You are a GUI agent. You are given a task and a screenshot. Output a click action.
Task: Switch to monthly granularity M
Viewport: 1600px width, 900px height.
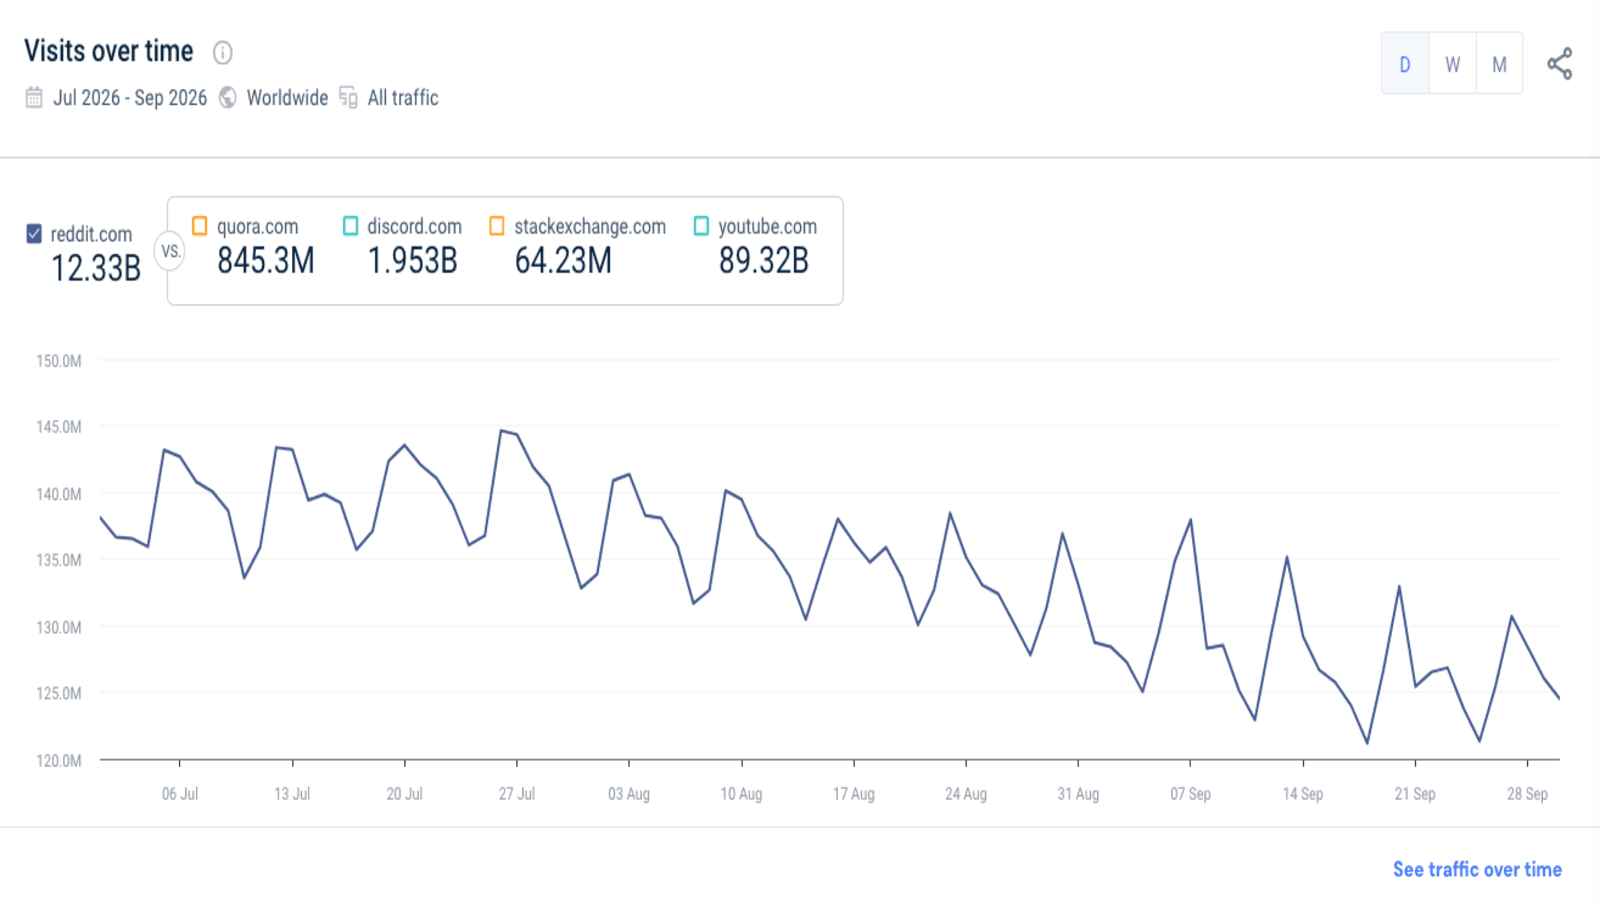click(1499, 64)
